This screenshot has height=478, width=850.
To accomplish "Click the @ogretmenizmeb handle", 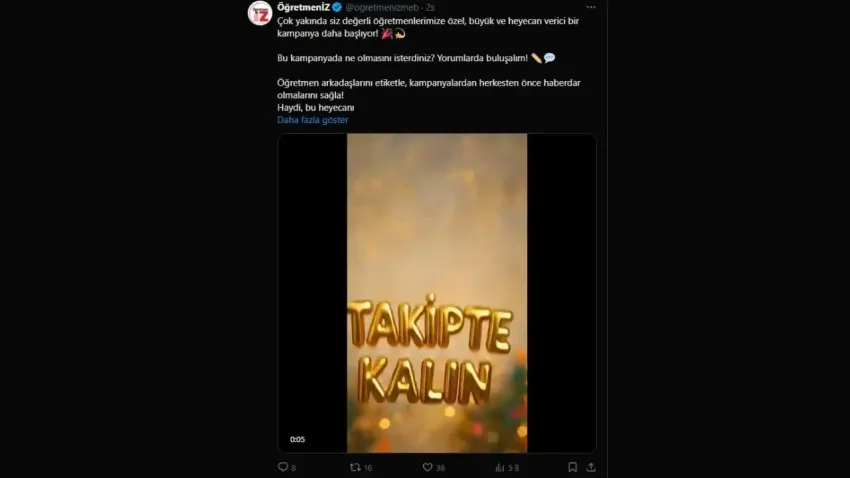I will (383, 7).
